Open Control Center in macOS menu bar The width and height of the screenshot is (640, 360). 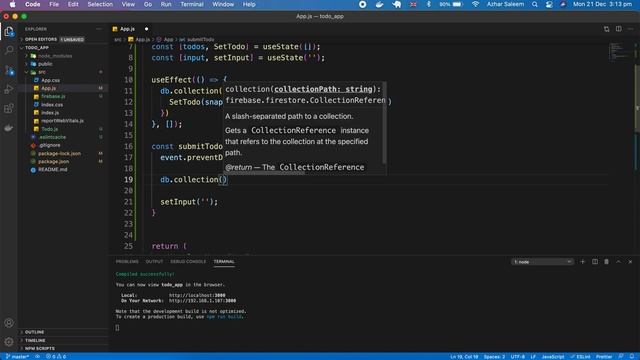click(x=549, y=4)
